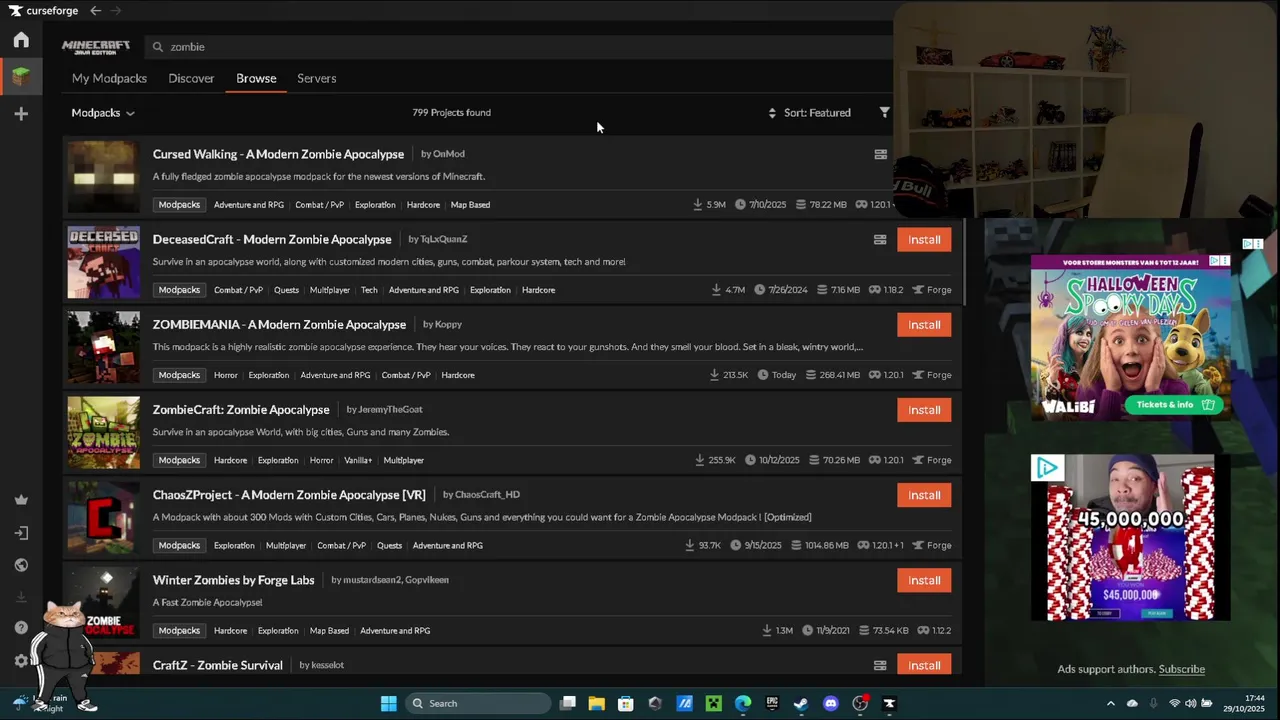Open the downloads arrow icon in sidebar
Image resolution: width=1280 pixels, height=720 pixels.
pyautogui.click(x=21, y=597)
